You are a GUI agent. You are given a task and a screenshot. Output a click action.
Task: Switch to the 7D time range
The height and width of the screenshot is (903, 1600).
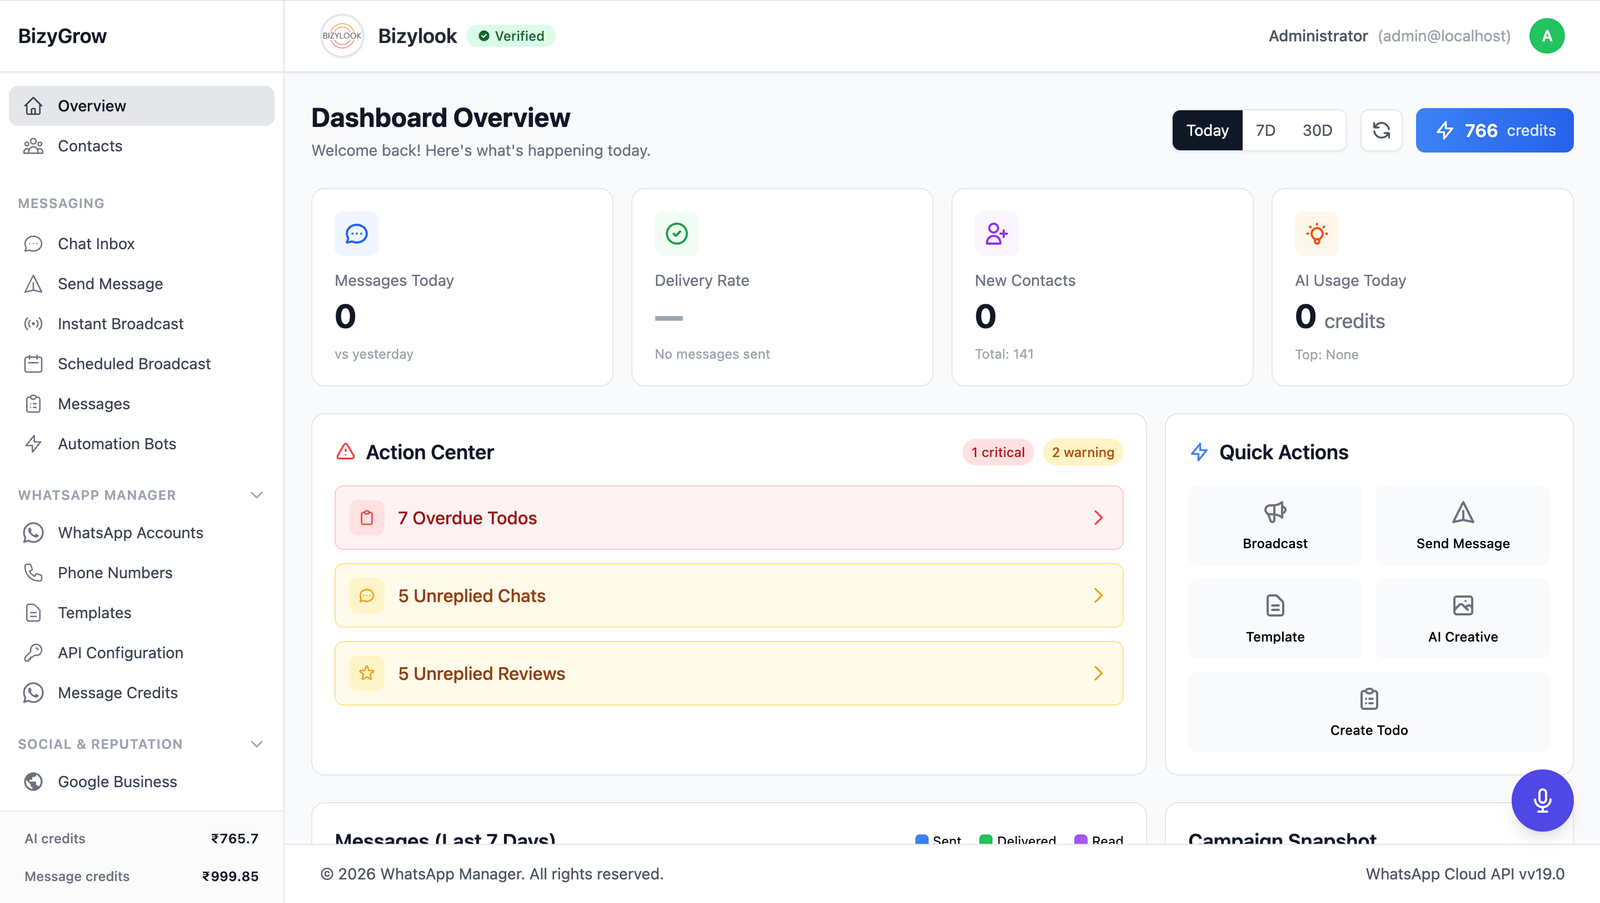(1265, 130)
